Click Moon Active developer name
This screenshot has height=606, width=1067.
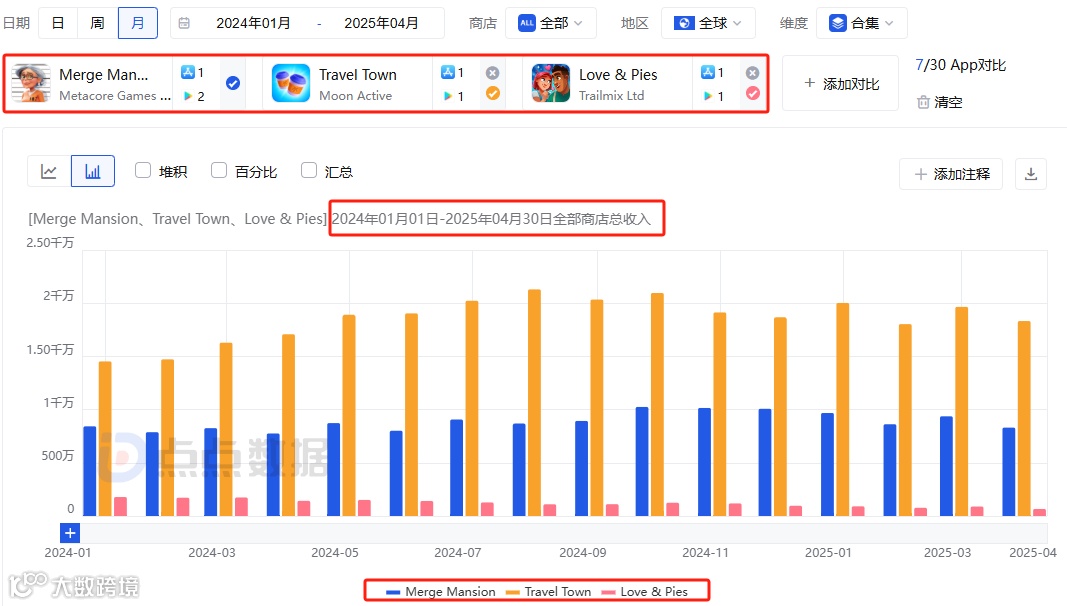pyautogui.click(x=355, y=96)
